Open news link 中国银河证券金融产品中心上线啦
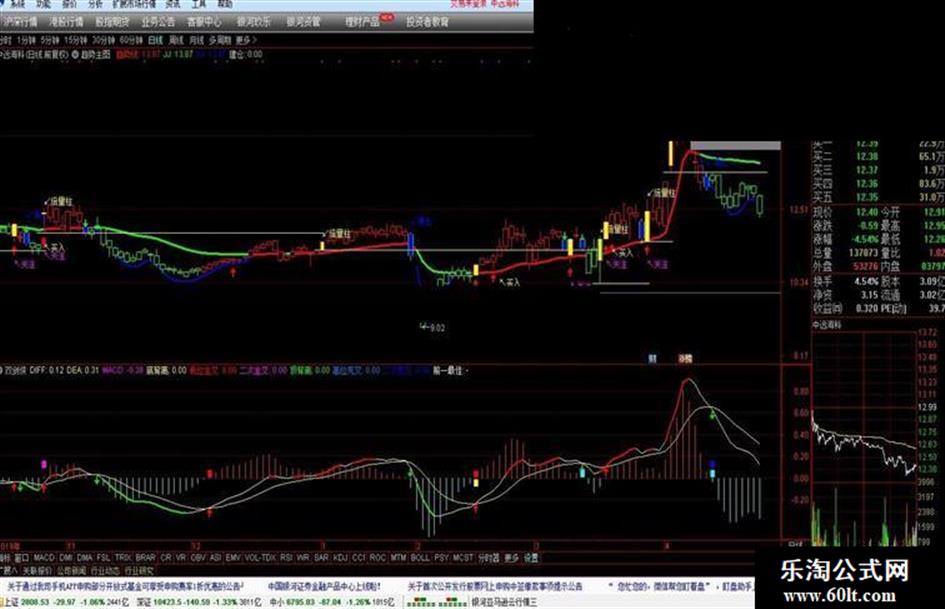 point(324,586)
